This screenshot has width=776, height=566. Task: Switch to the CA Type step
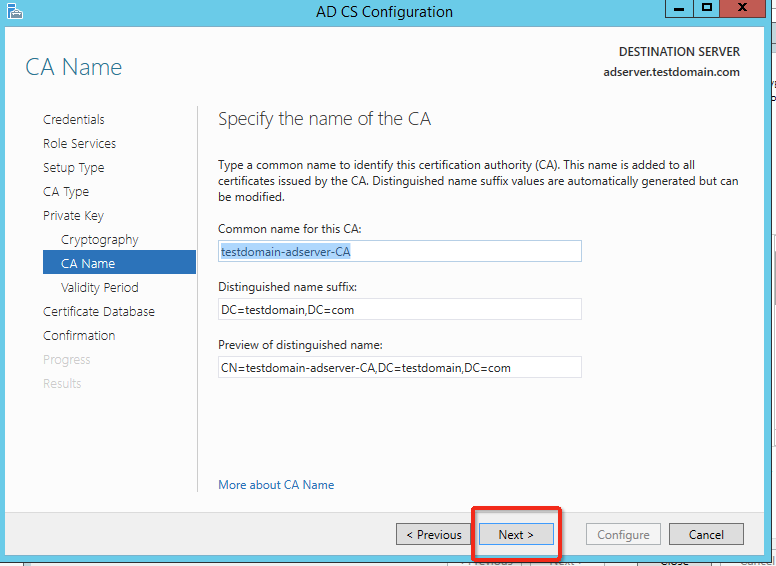coord(66,192)
